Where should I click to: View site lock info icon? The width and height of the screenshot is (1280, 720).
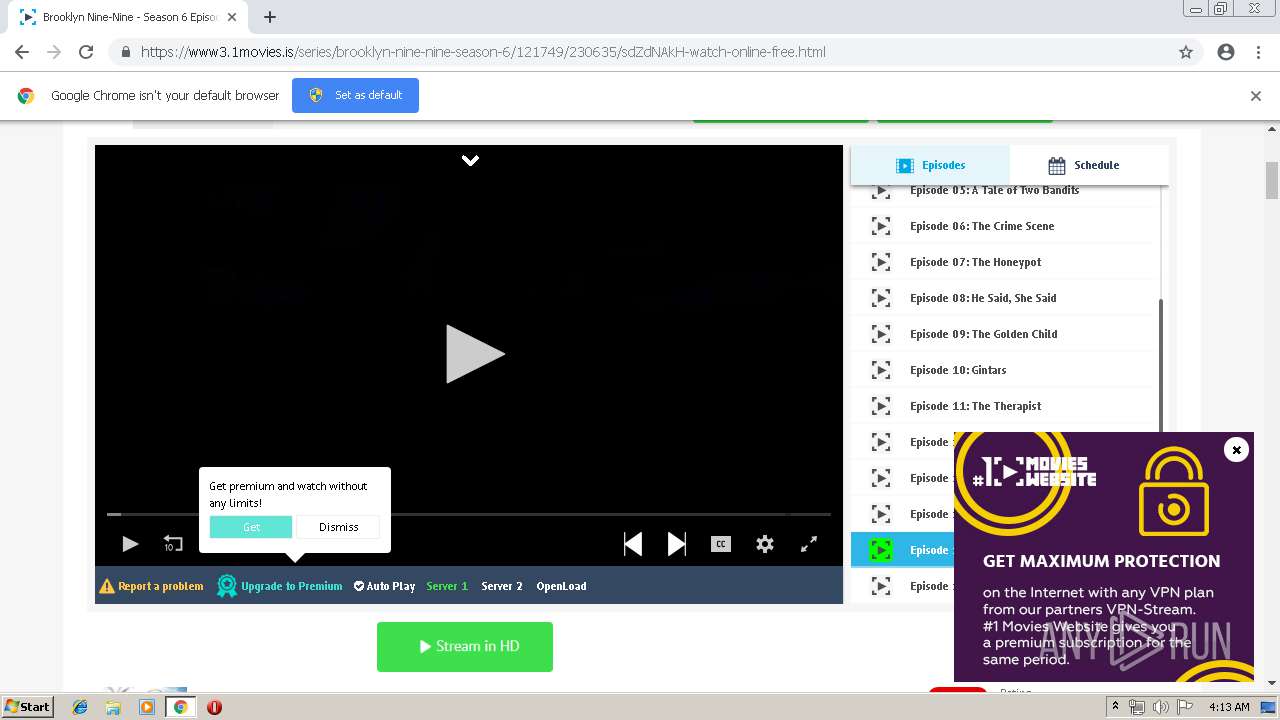point(126,52)
